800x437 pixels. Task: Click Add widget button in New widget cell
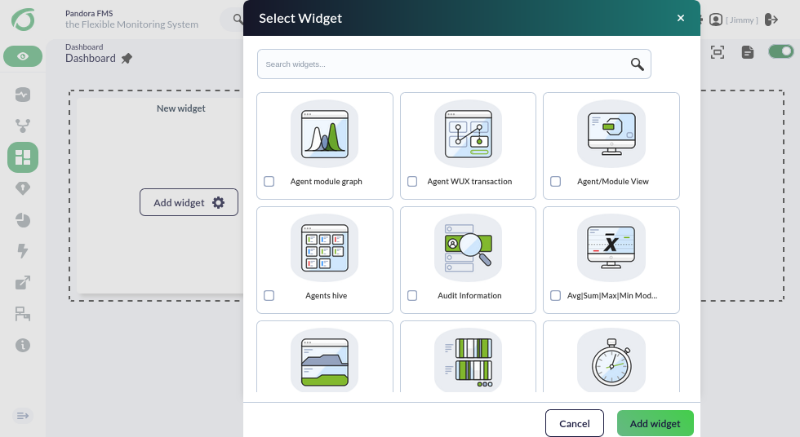click(x=189, y=202)
